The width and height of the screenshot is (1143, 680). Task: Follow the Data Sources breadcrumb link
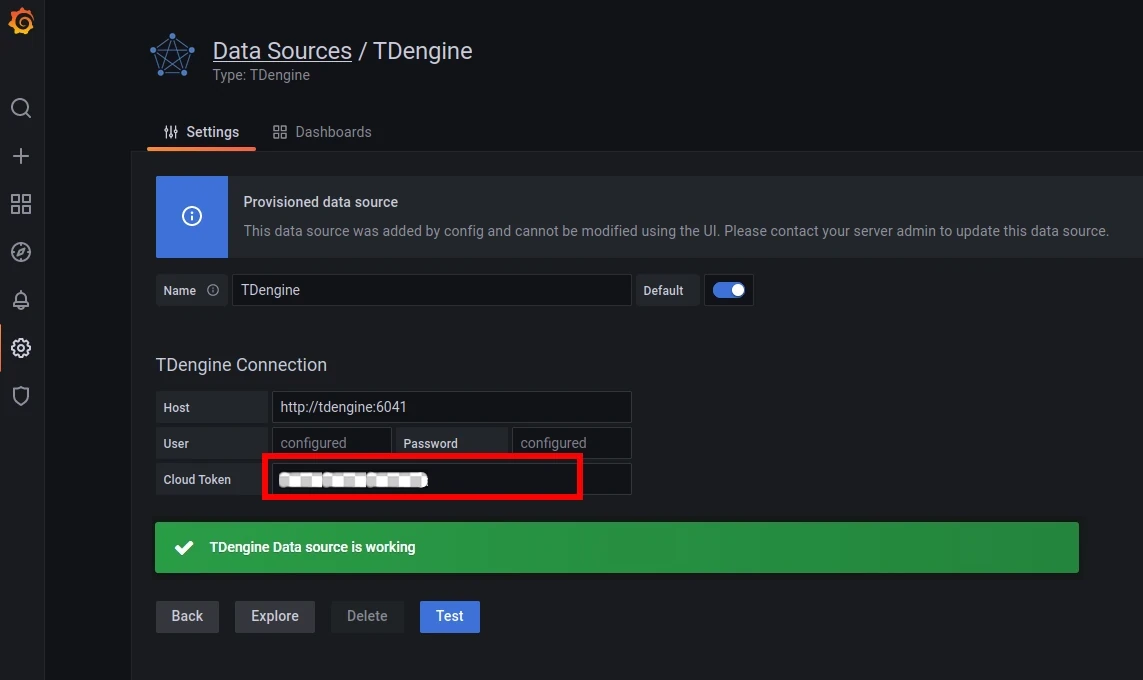tap(282, 51)
